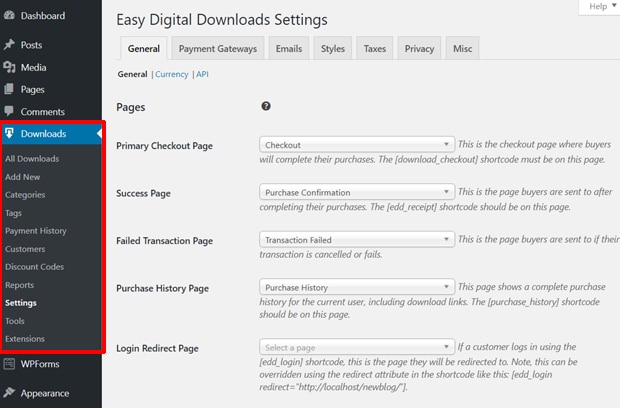The width and height of the screenshot is (620, 408).
Task: Open the Primary Checkout Page dropdown
Action: [x=357, y=145]
